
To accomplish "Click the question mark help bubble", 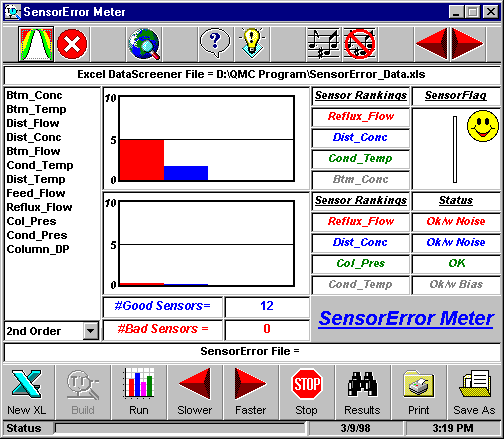I will click(x=215, y=44).
